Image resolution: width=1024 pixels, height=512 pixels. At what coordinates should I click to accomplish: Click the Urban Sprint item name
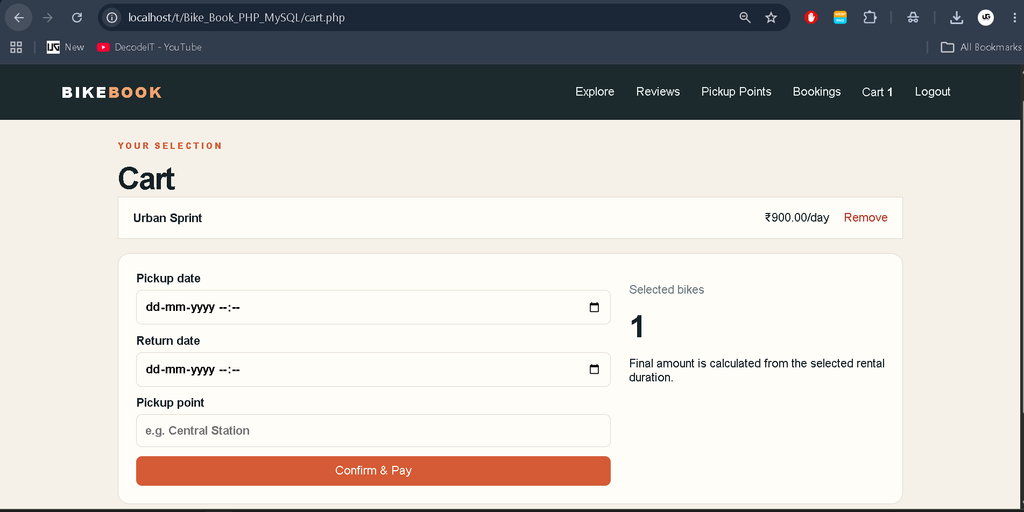[x=167, y=218]
